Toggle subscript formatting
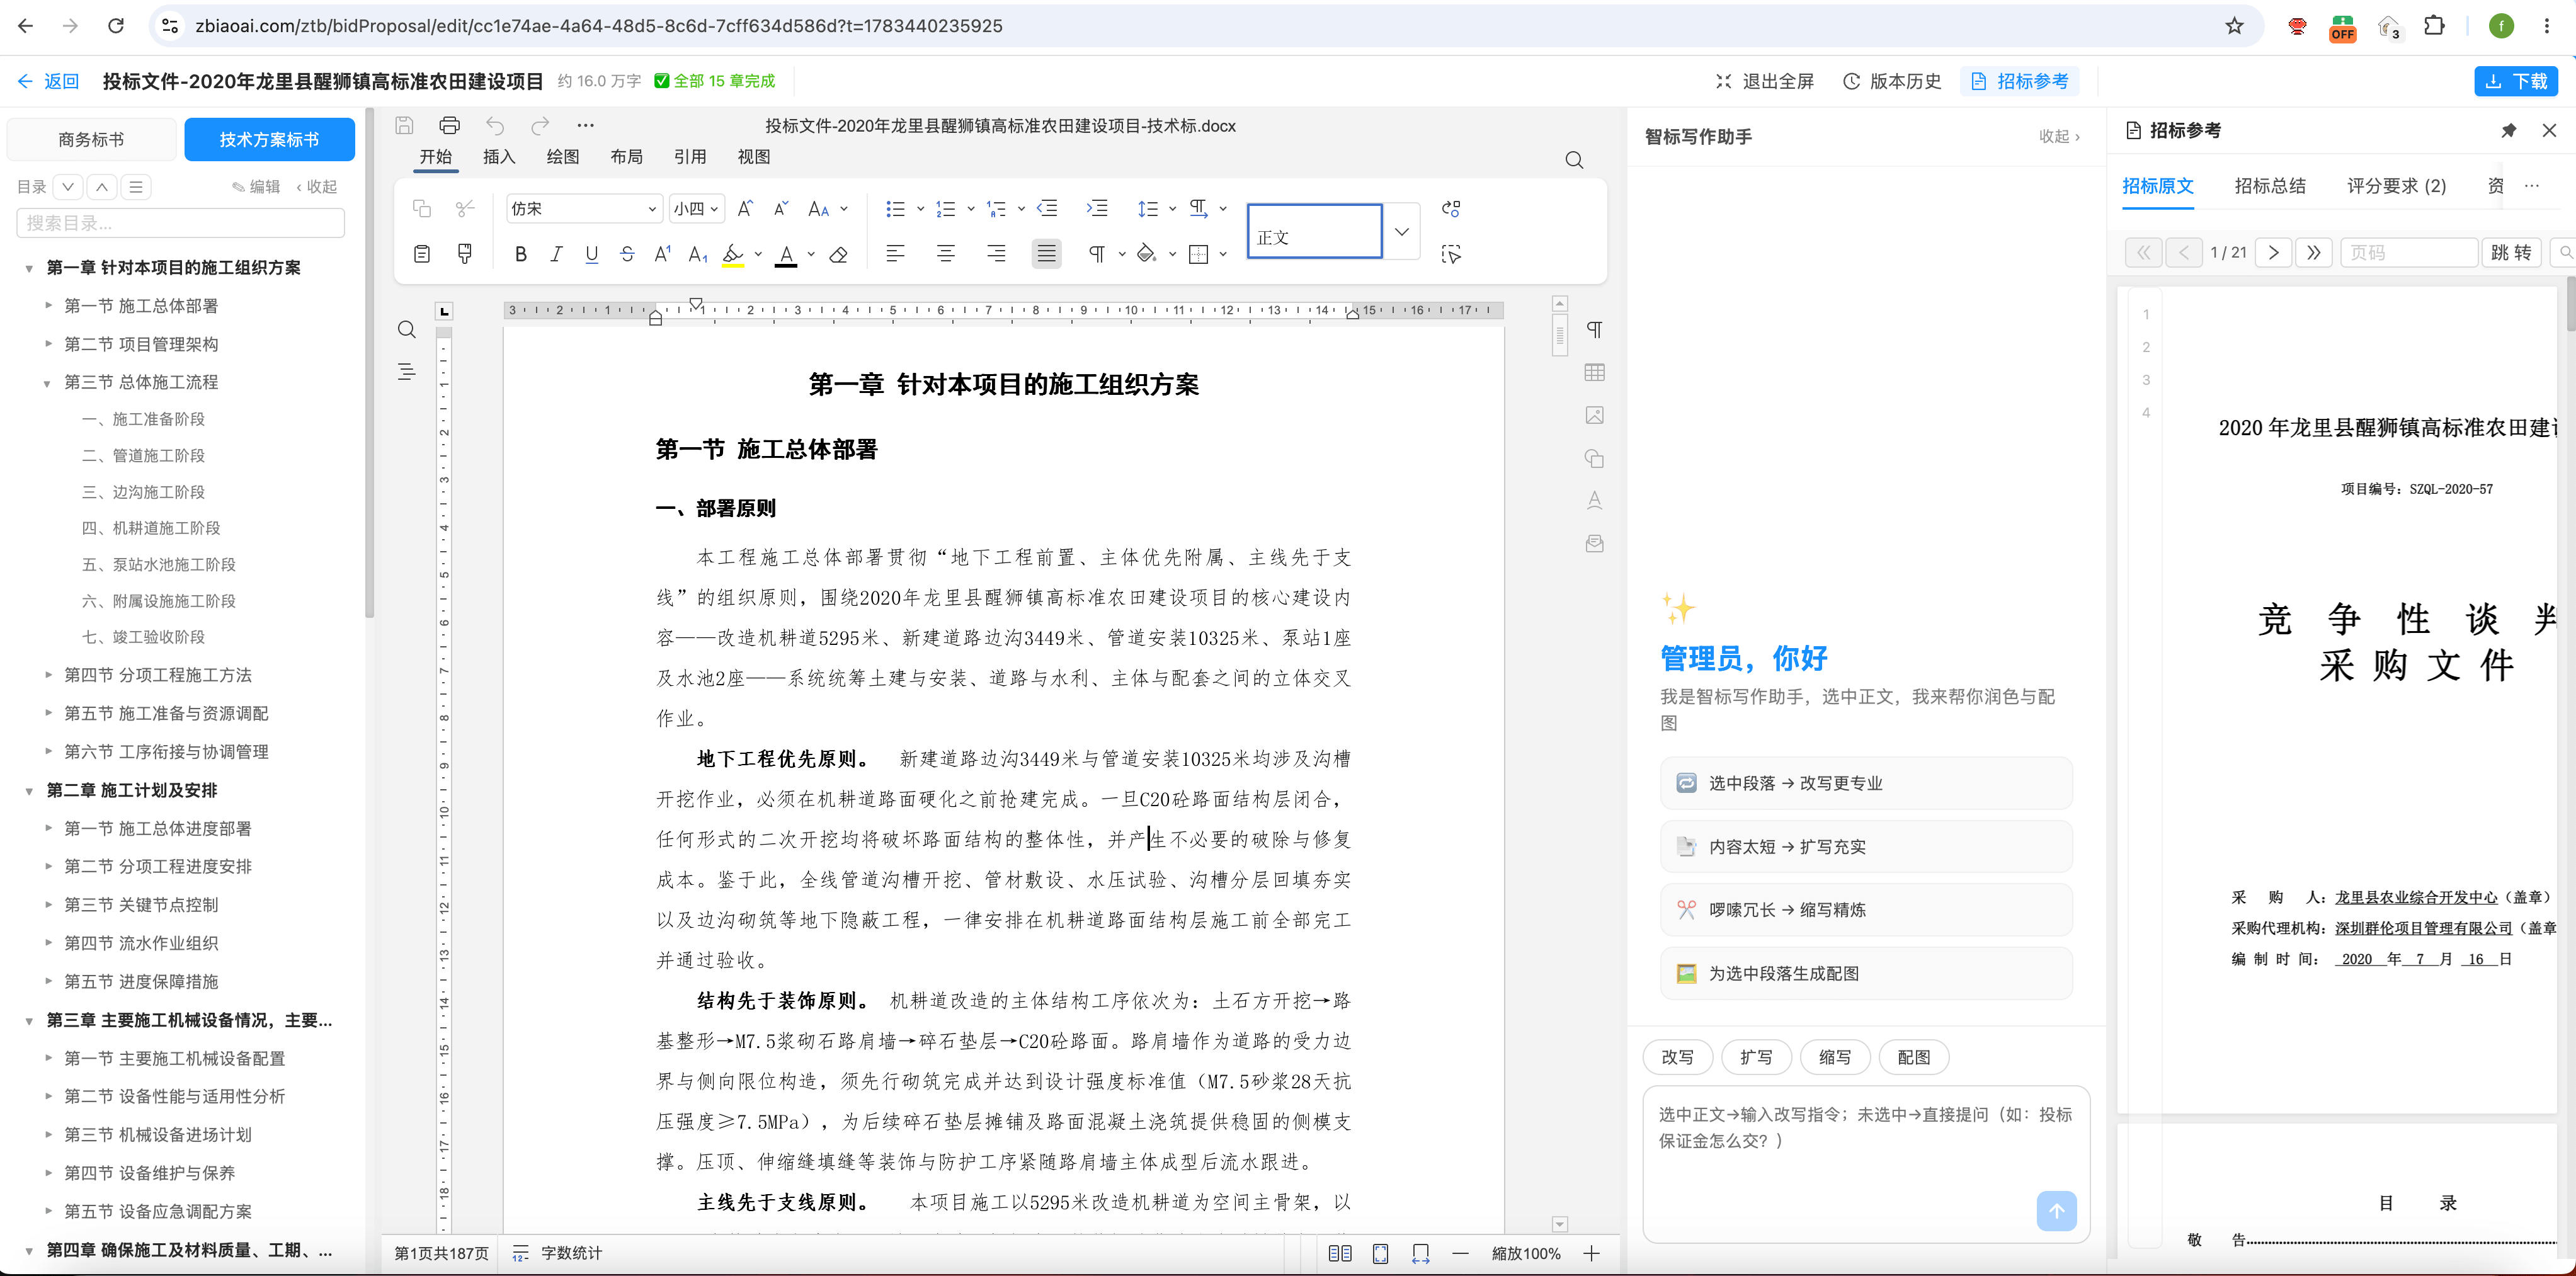 coord(698,254)
